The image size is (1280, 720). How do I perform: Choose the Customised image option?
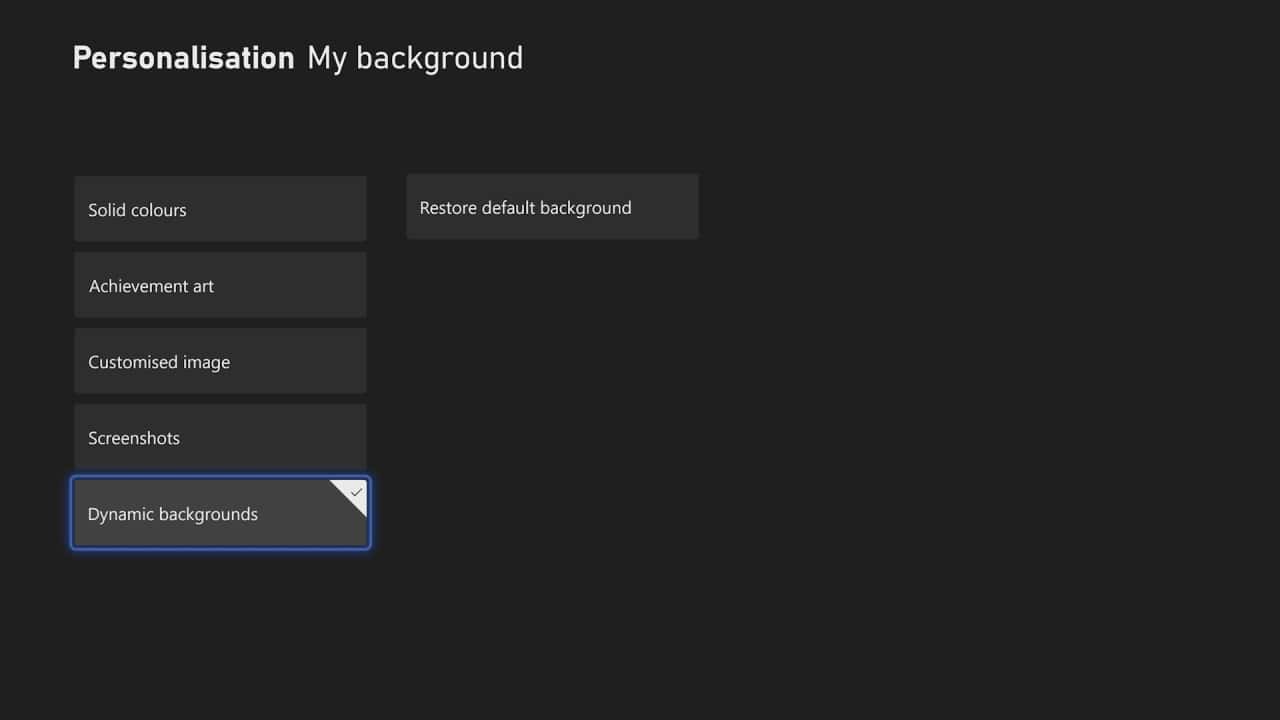(x=220, y=361)
